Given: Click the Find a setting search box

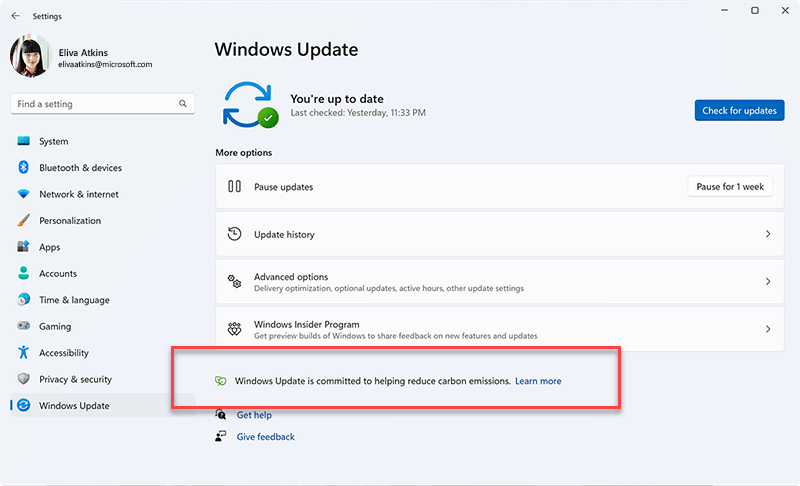Looking at the screenshot, I should [103, 104].
